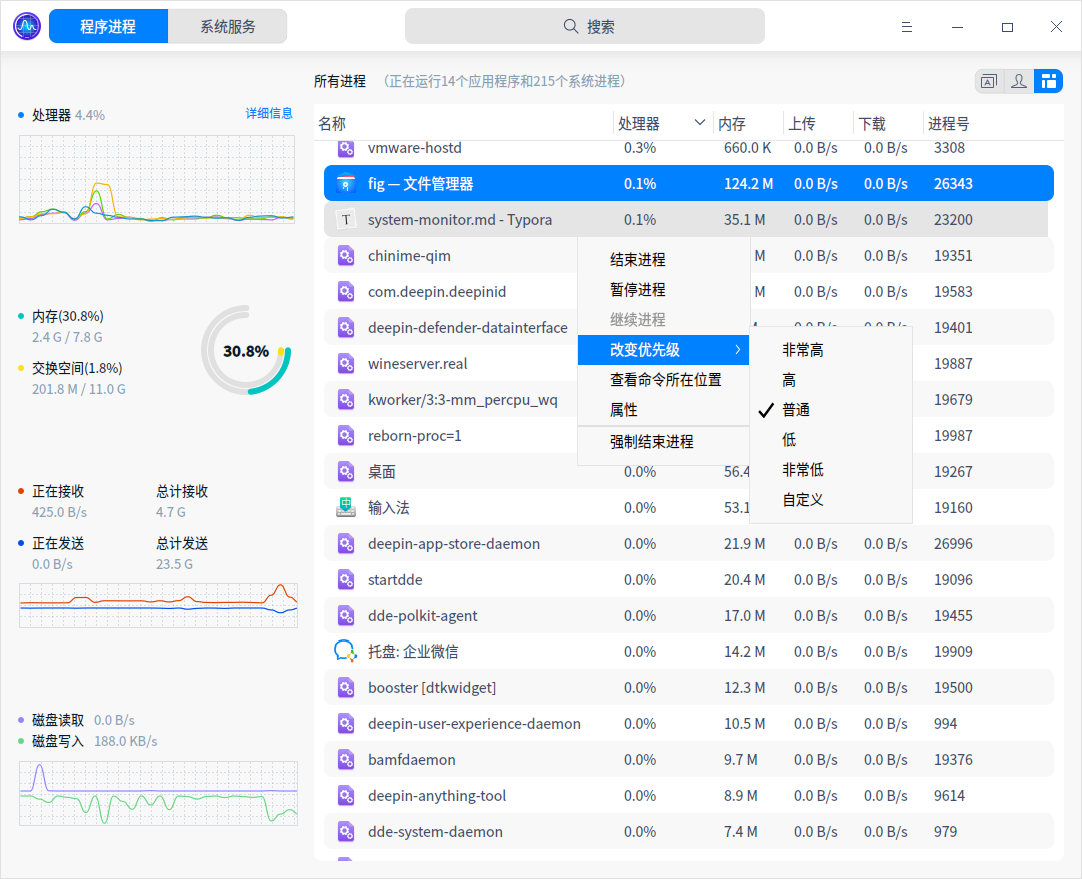Click the network traffic graph

[158, 605]
